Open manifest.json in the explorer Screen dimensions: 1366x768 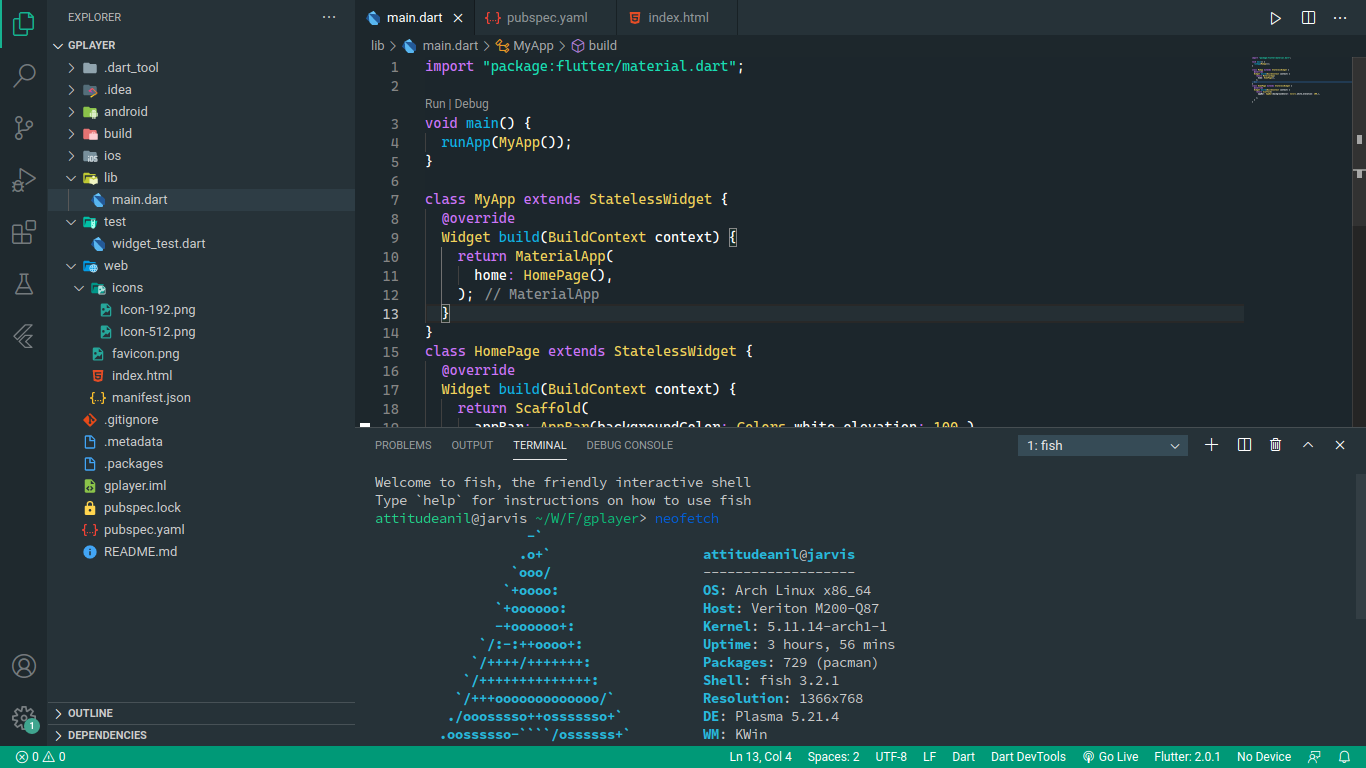[x=201, y=397]
